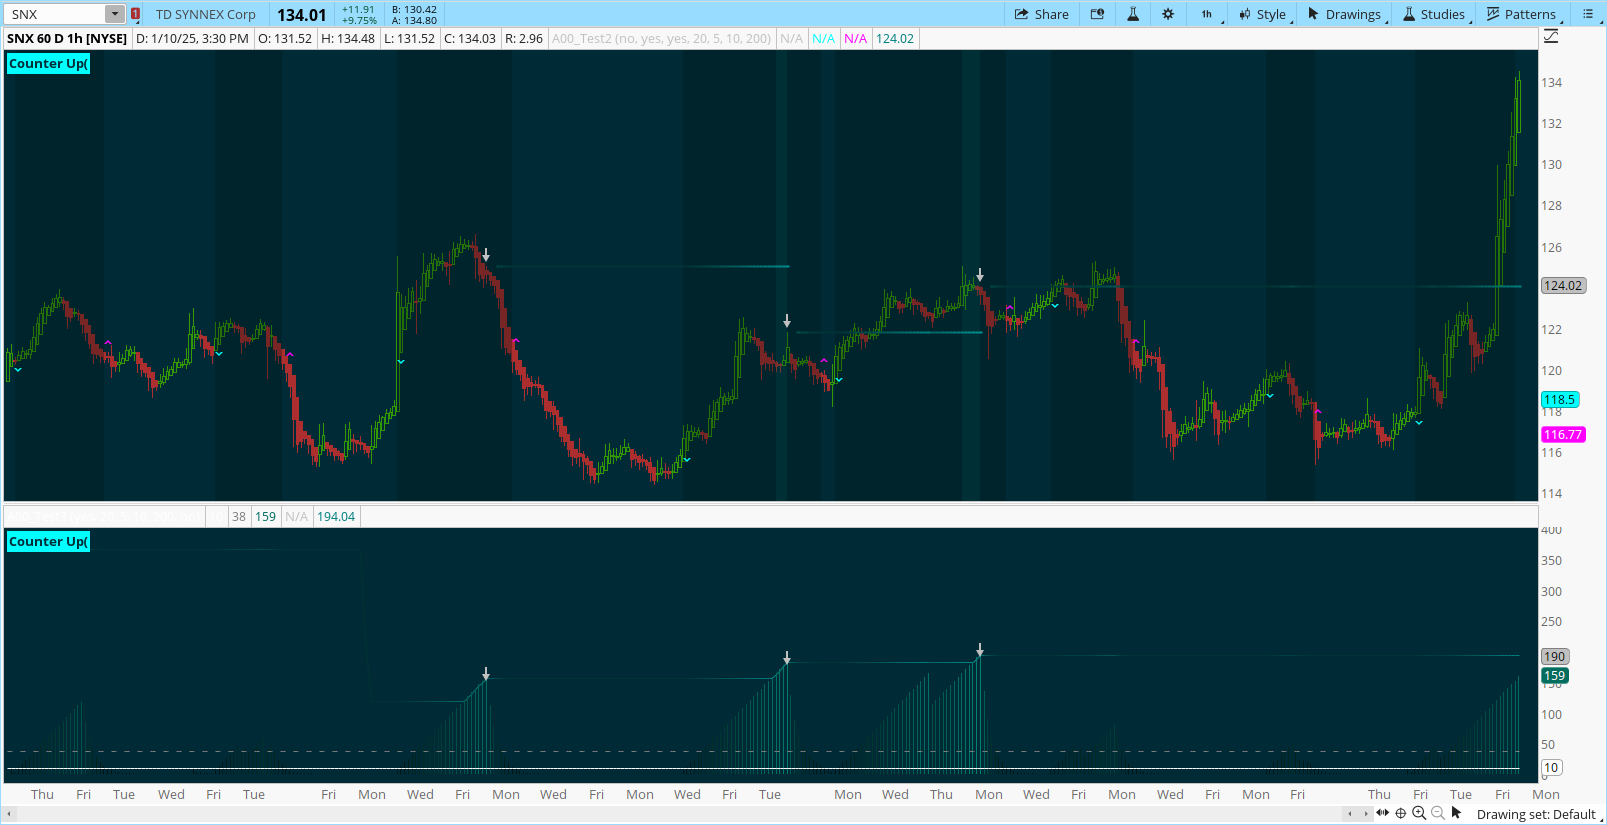This screenshot has height=825, width=1607.
Task: Click the time scroll left arrow
Action: pos(1349,814)
